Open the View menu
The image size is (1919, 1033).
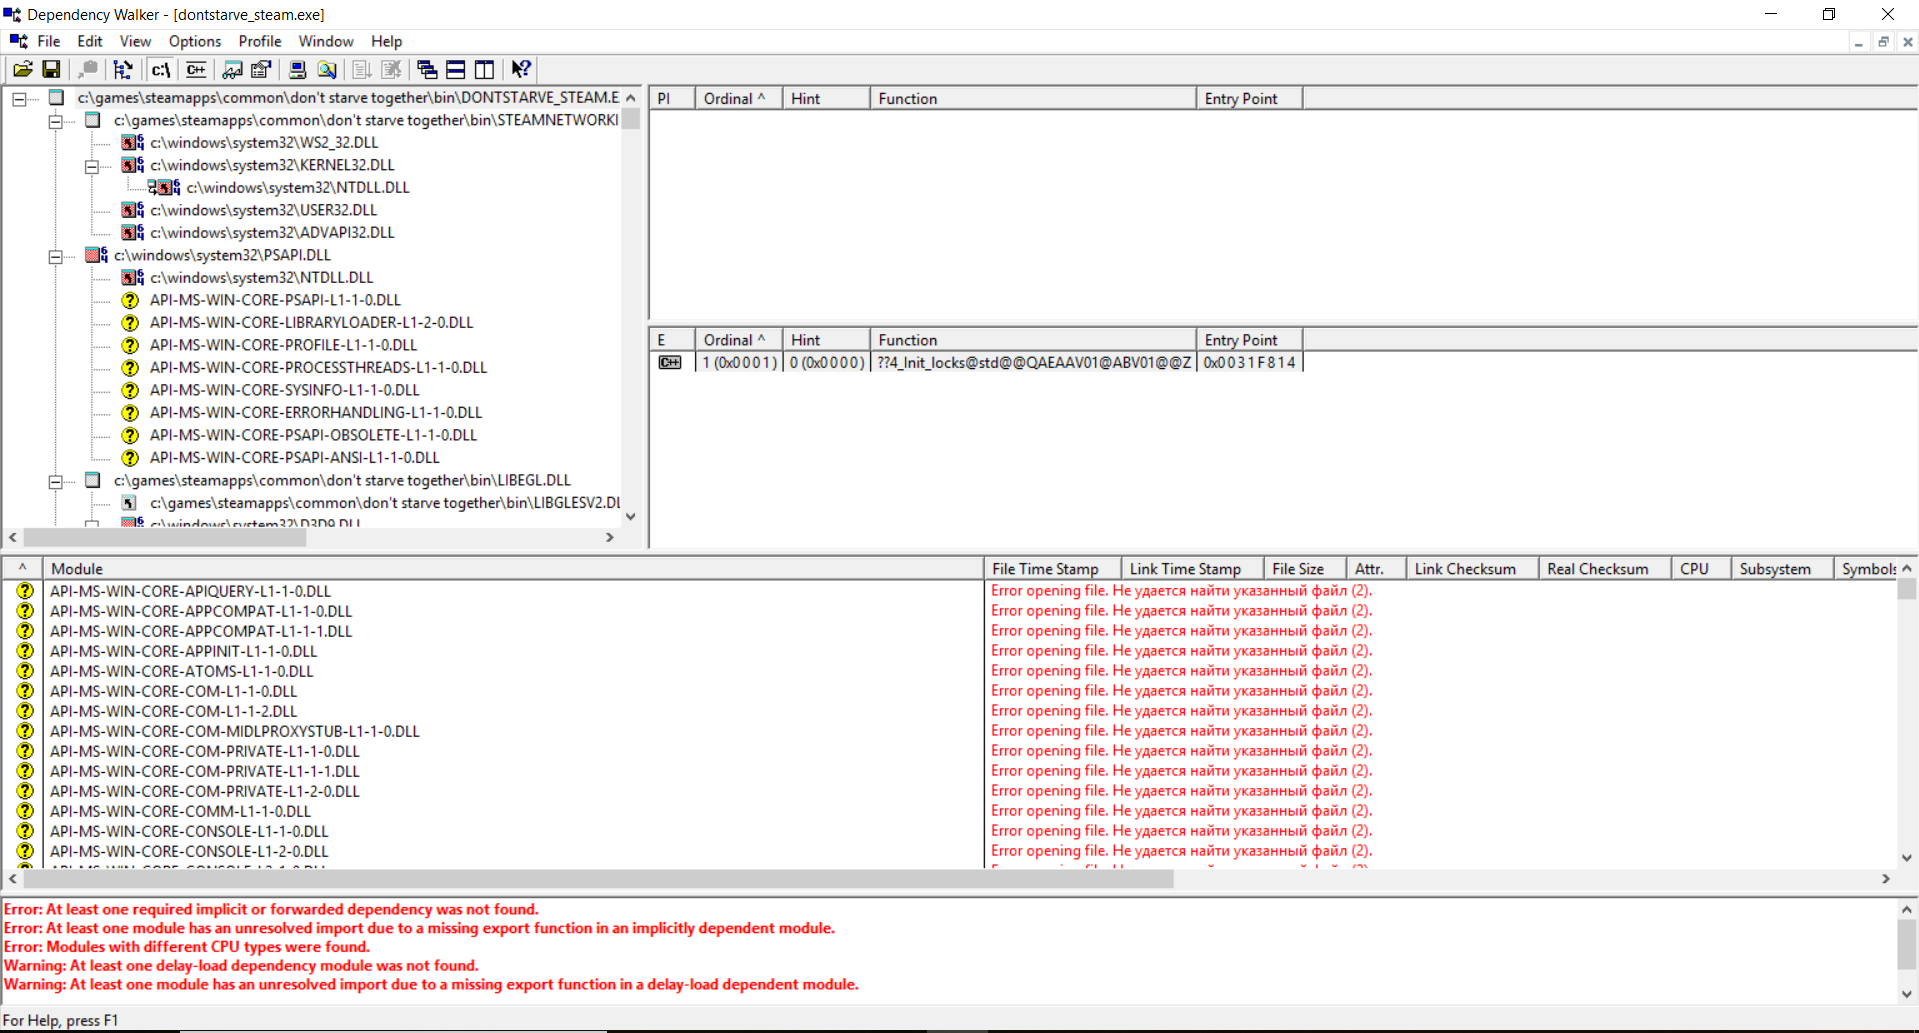click(x=135, y=41)
